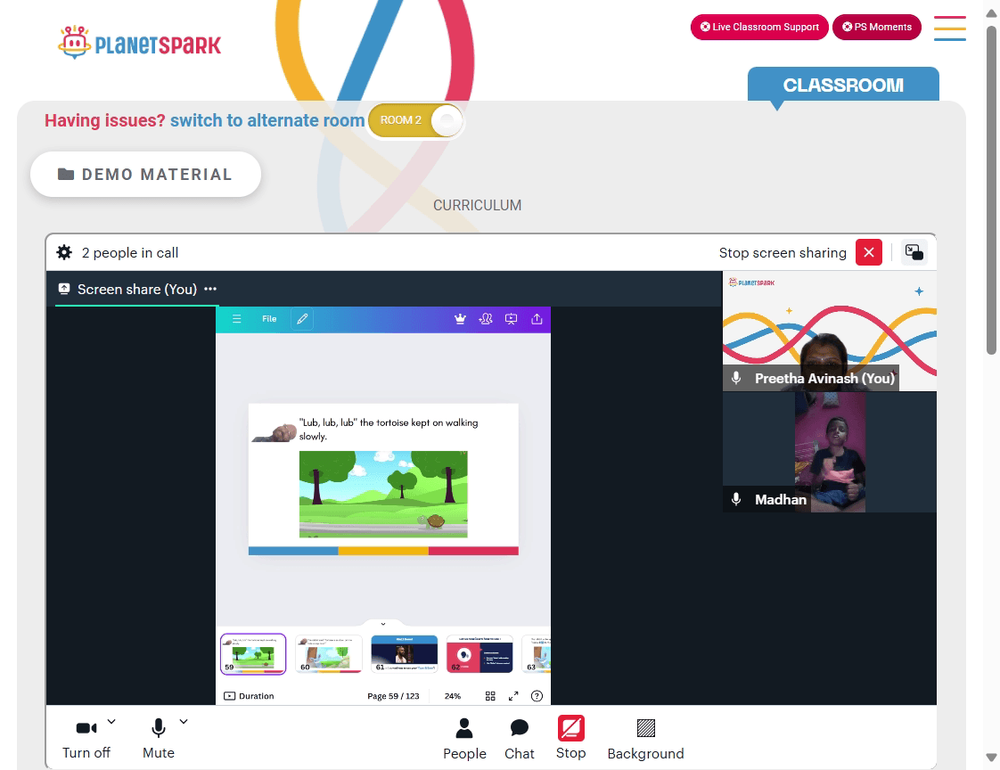Select Preetha Avinash video tile
This screenshot has height=770, width=1000.
click(830, 331)
